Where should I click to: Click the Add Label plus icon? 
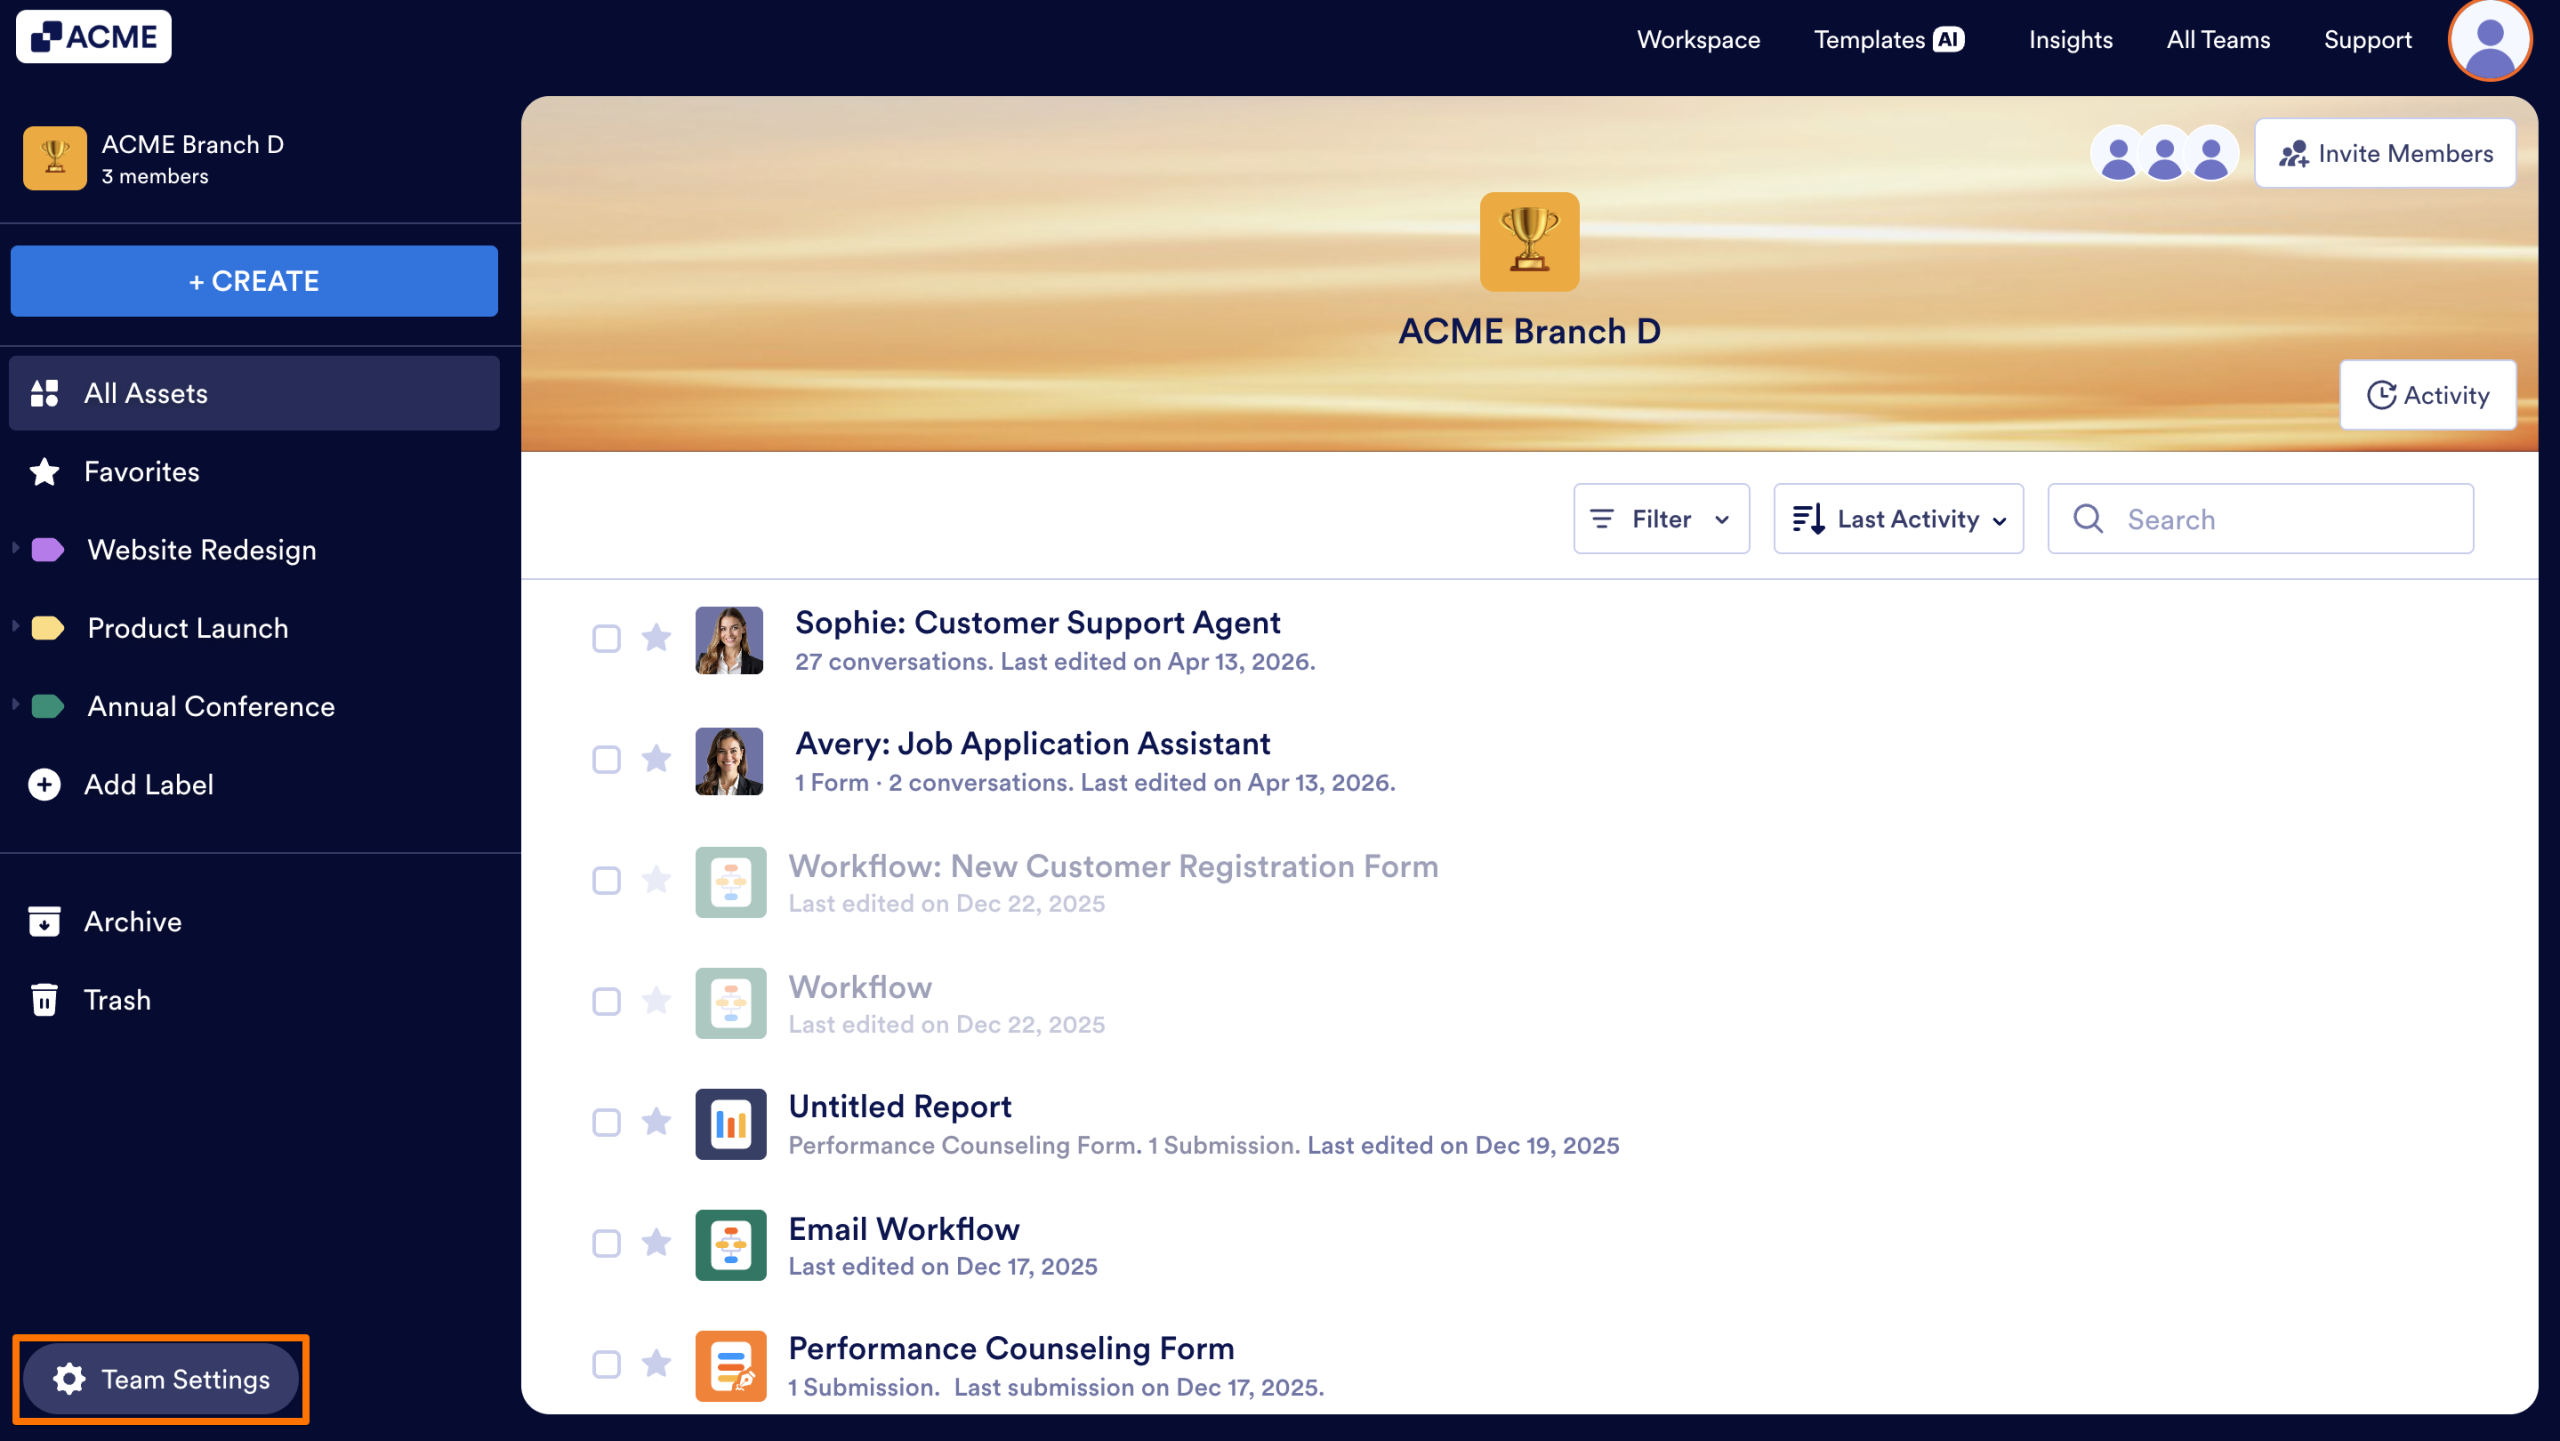tap(44, 785)
